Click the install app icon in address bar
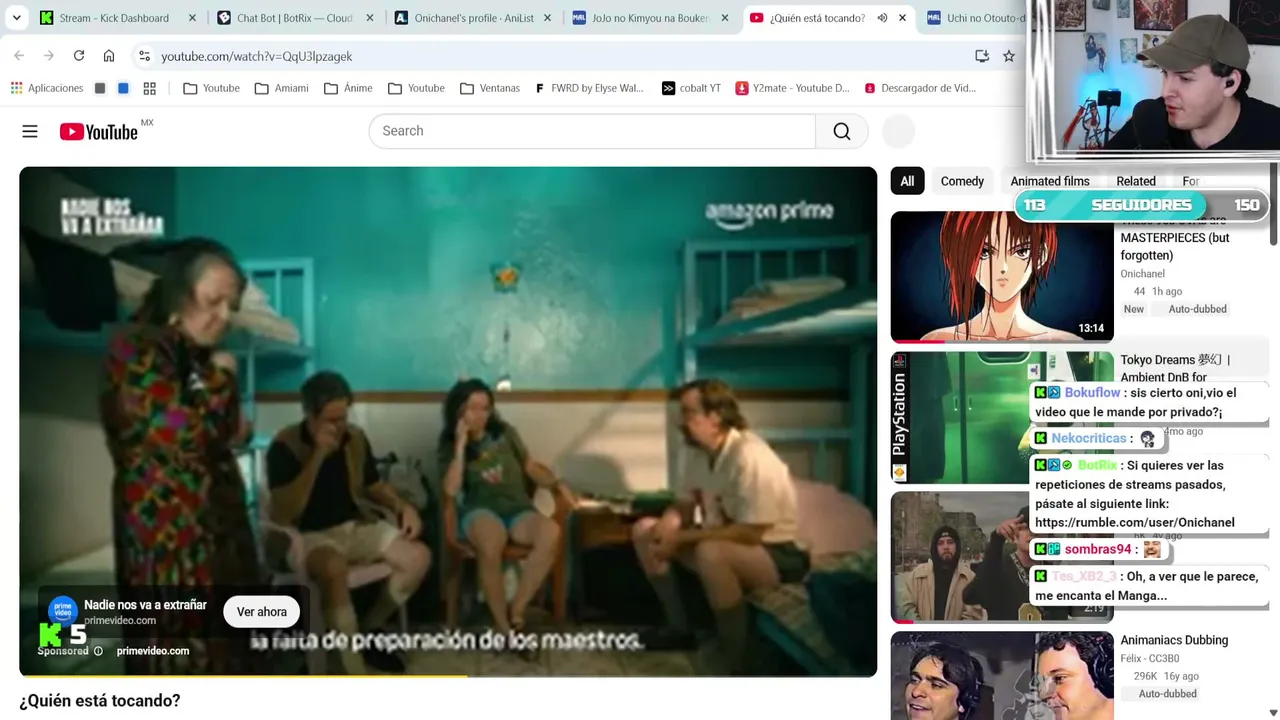The width and height of the screenshot is (1280, 720). (x=982, y=56)
